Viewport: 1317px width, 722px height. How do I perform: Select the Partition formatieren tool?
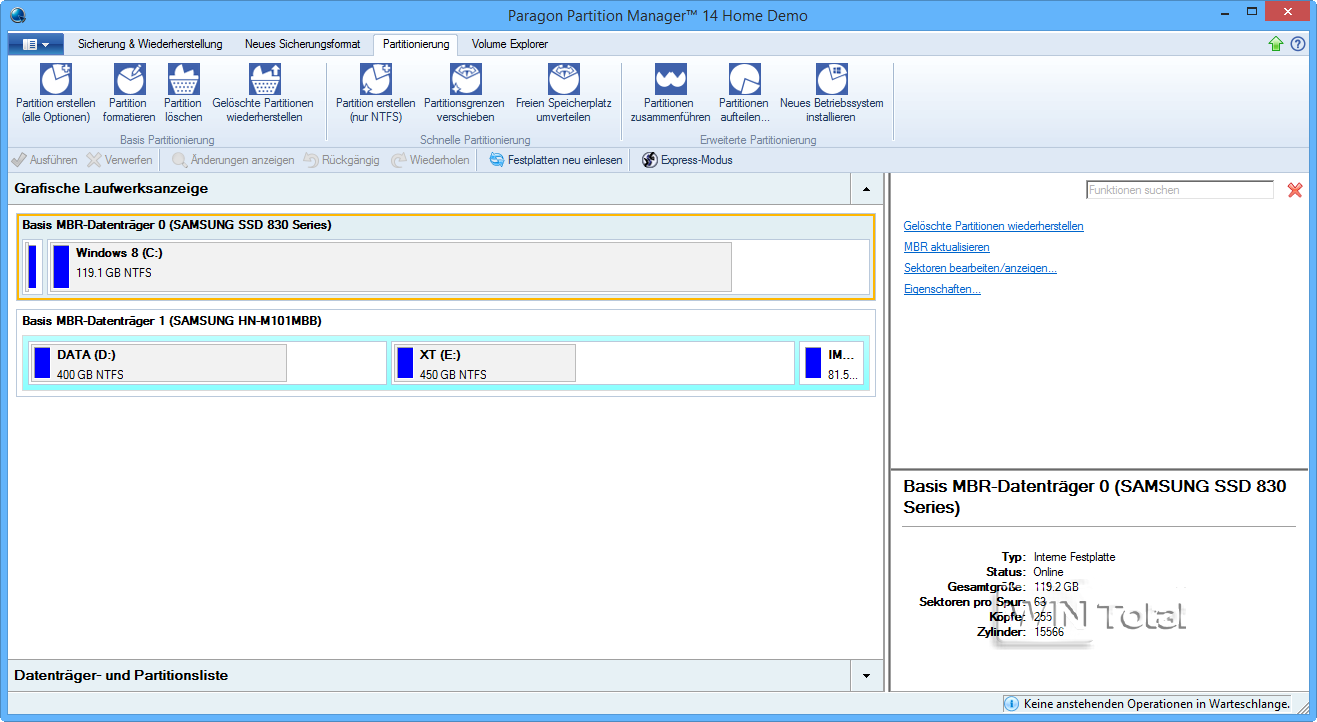tap(128, 80)
